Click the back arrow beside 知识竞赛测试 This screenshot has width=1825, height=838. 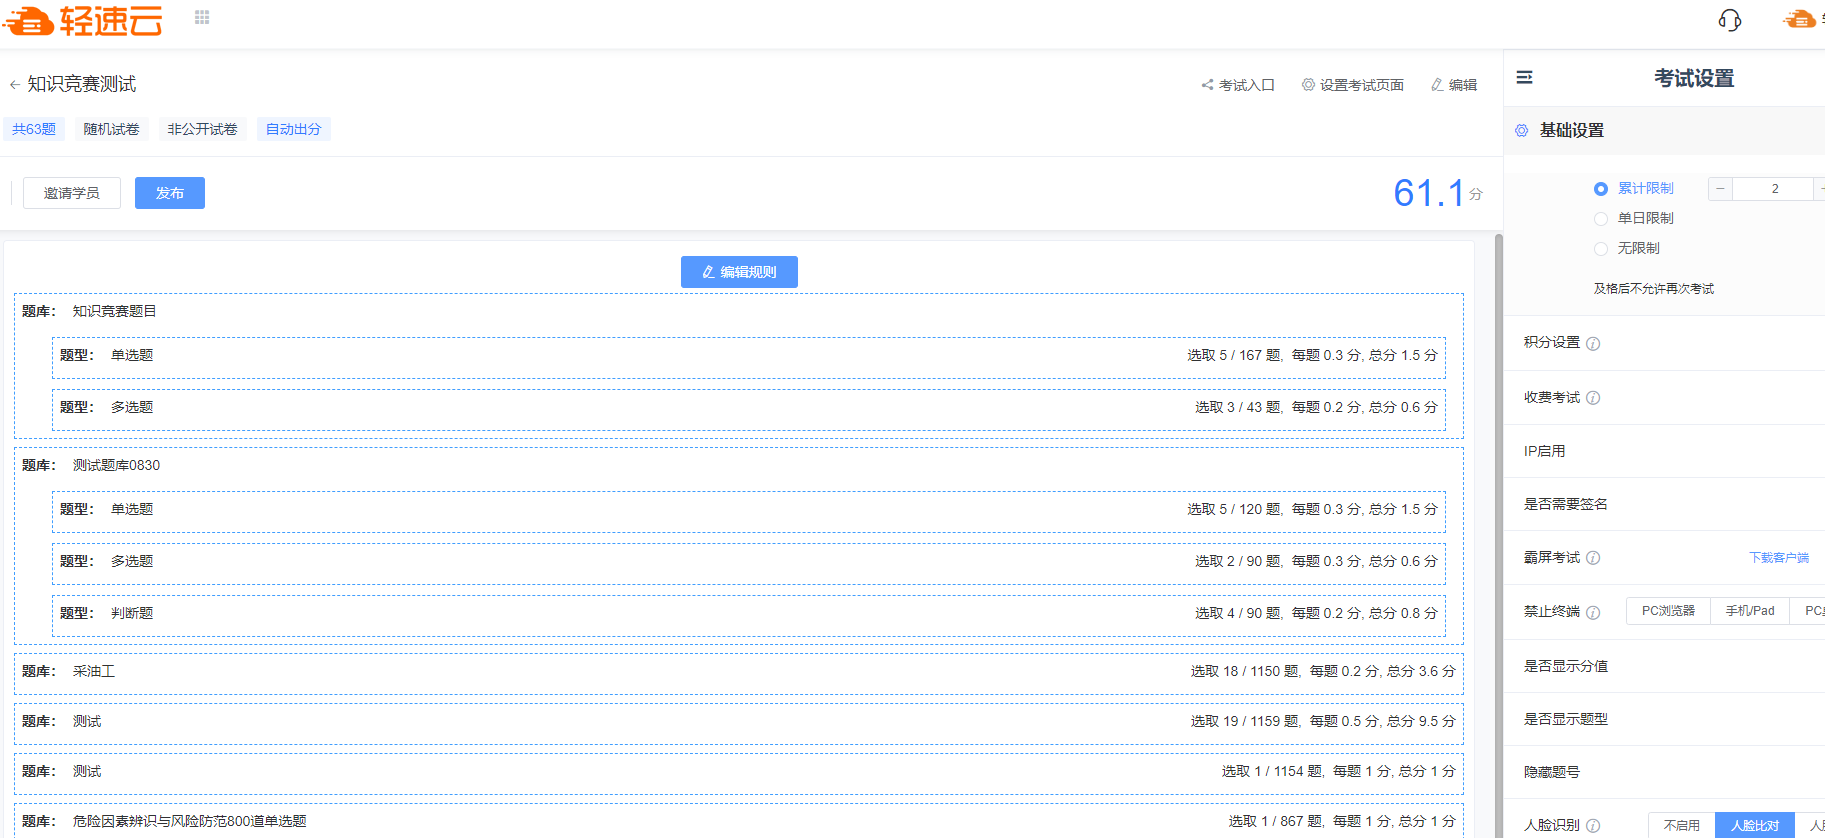pos(14,85)
